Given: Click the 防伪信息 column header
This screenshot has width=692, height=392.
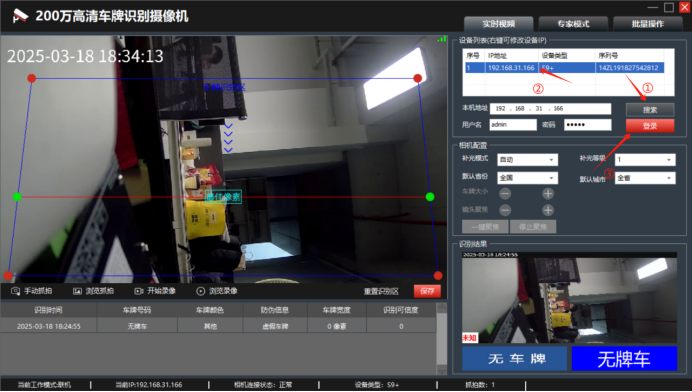Looking at the screenshot, I should tap(275, 310).
